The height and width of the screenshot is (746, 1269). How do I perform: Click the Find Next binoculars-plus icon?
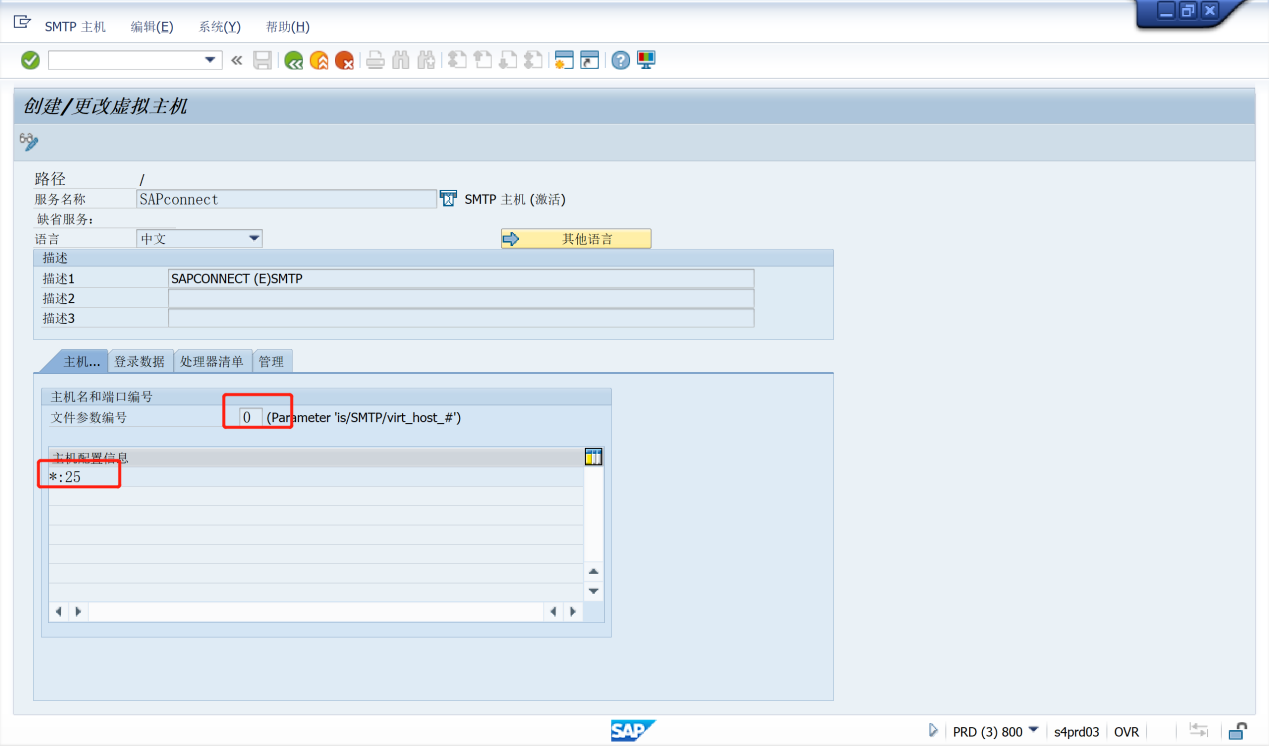(427, 60)
